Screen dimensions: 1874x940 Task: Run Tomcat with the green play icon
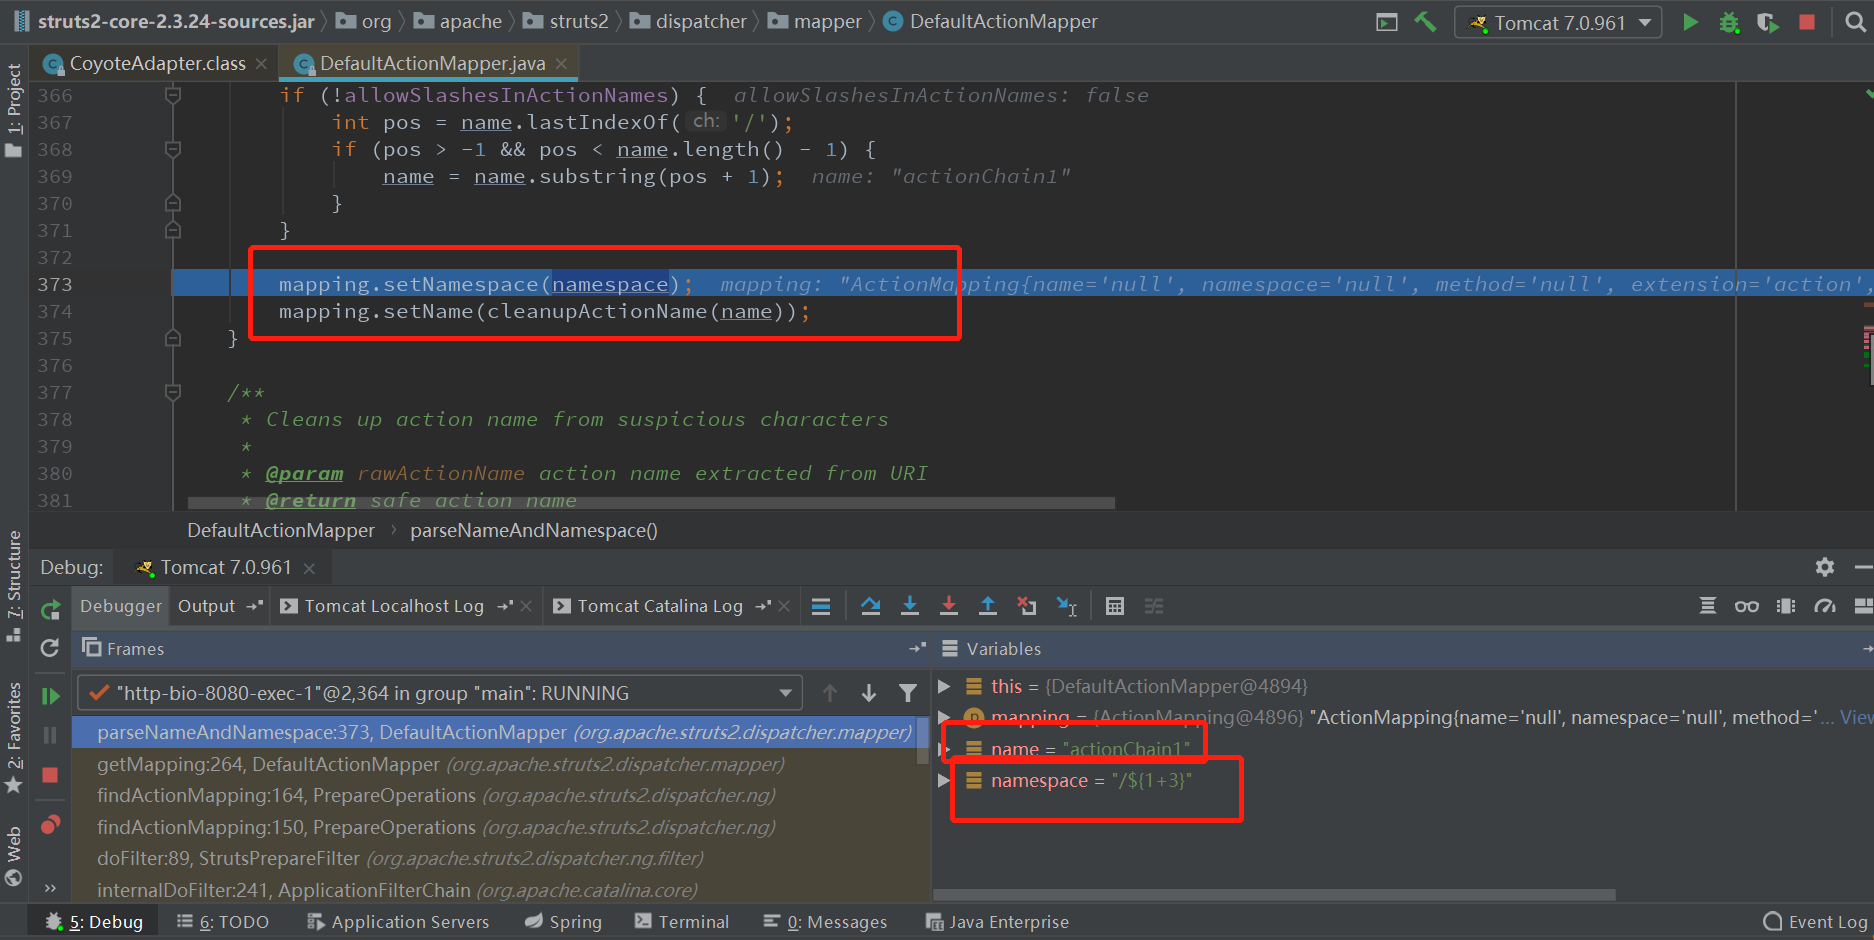click(1690, 22)
